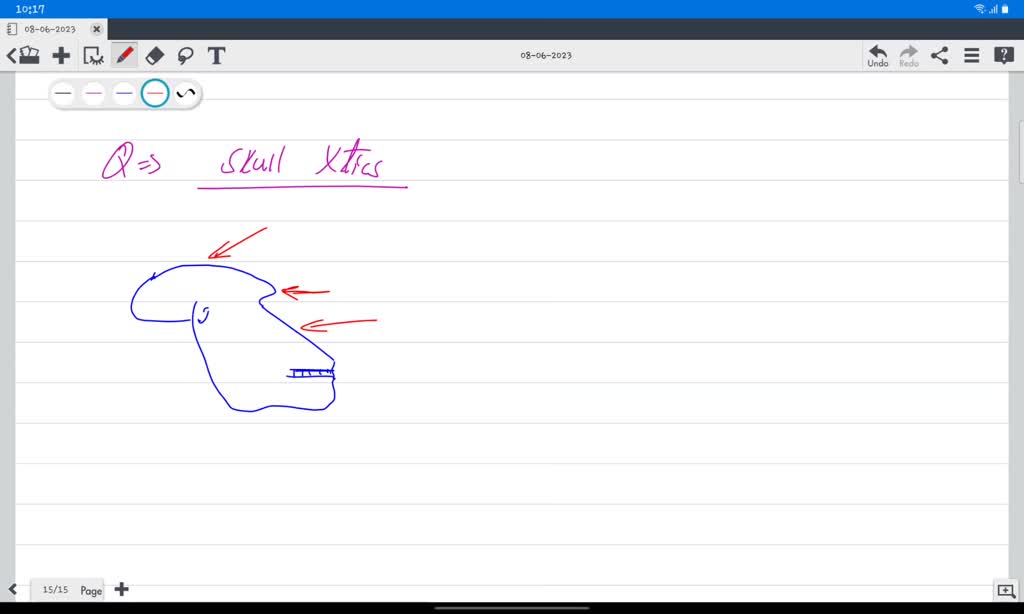Pick the purple pen preset
The width and height of the screenshot is (1024, 614).
click(x=93, y=94)
